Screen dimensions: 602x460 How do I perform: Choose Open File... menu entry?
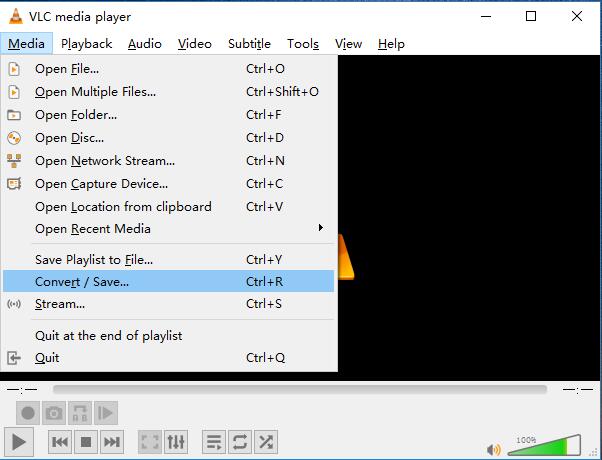[x=169, y=69]
